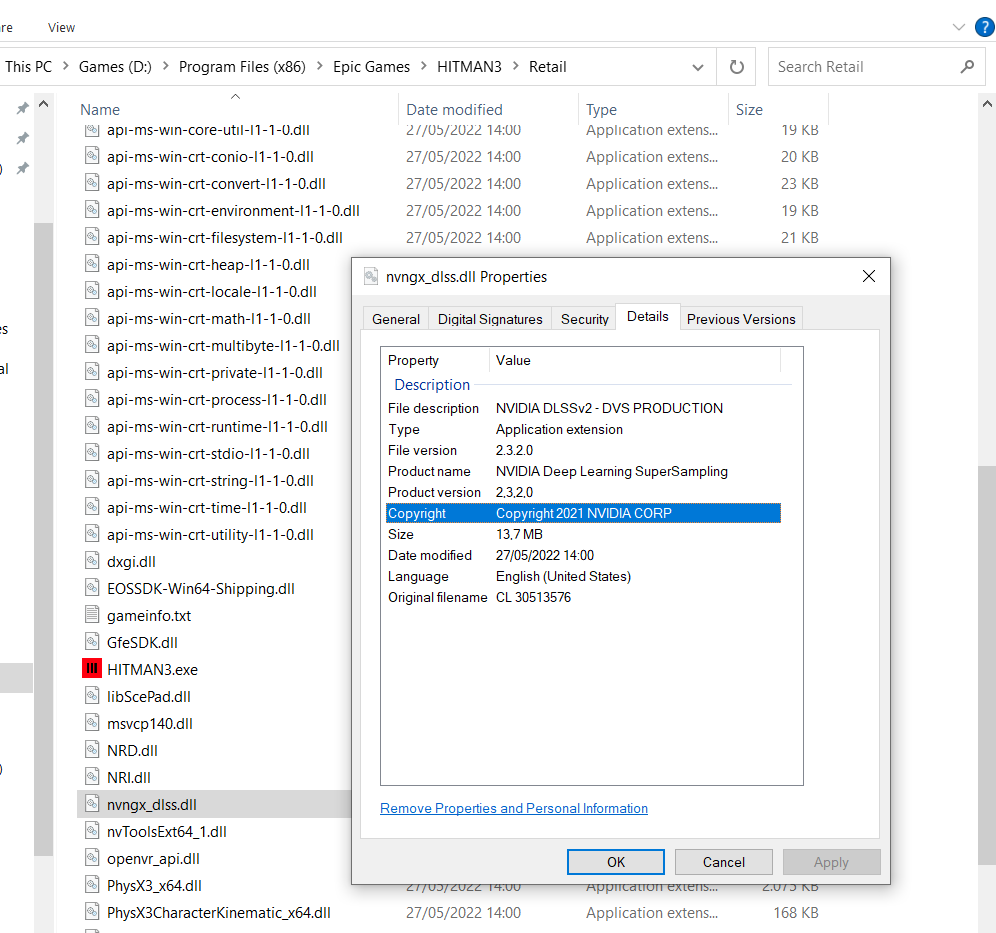Sort files by the Size column header
996x933 pixels.
779,109
